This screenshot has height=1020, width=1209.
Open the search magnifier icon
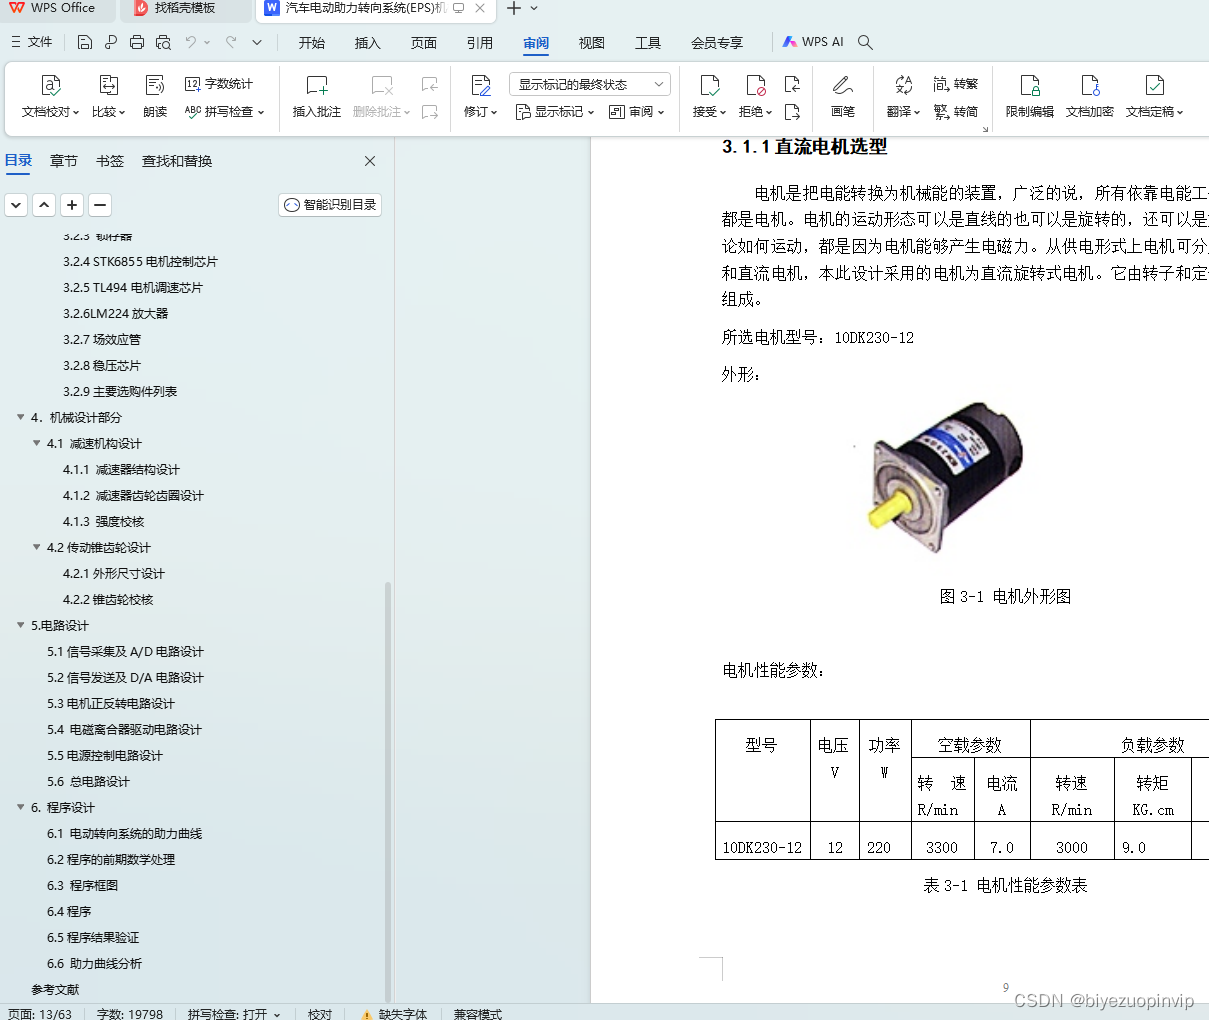click(866, 42)
